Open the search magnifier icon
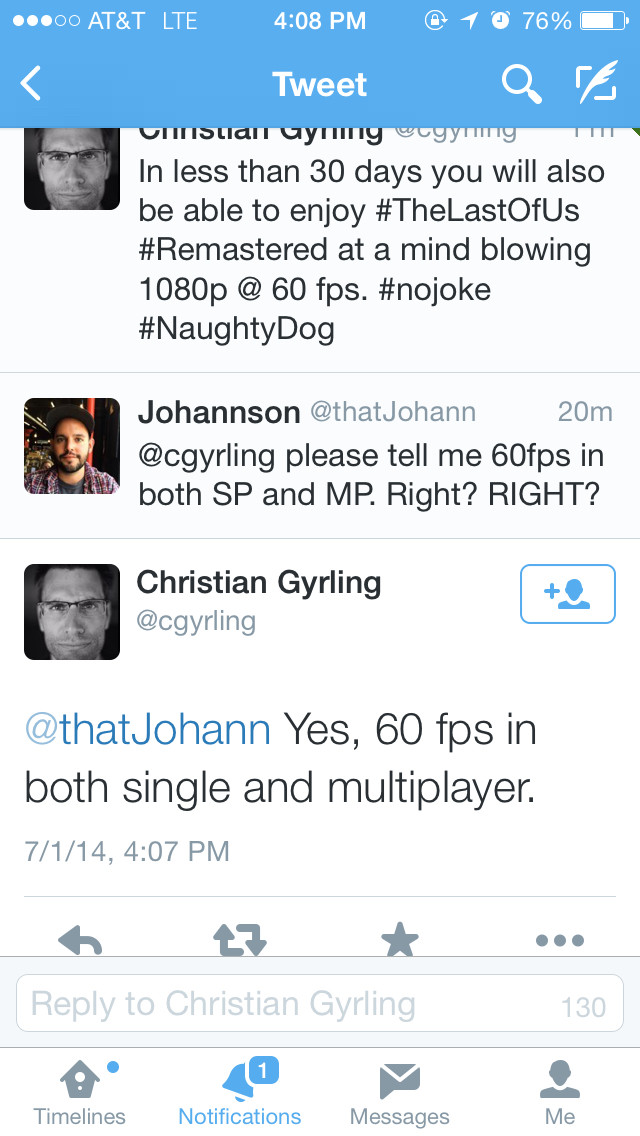Image resolution: width=640 pixels, height=1136 pixels. tap(521, 83)
